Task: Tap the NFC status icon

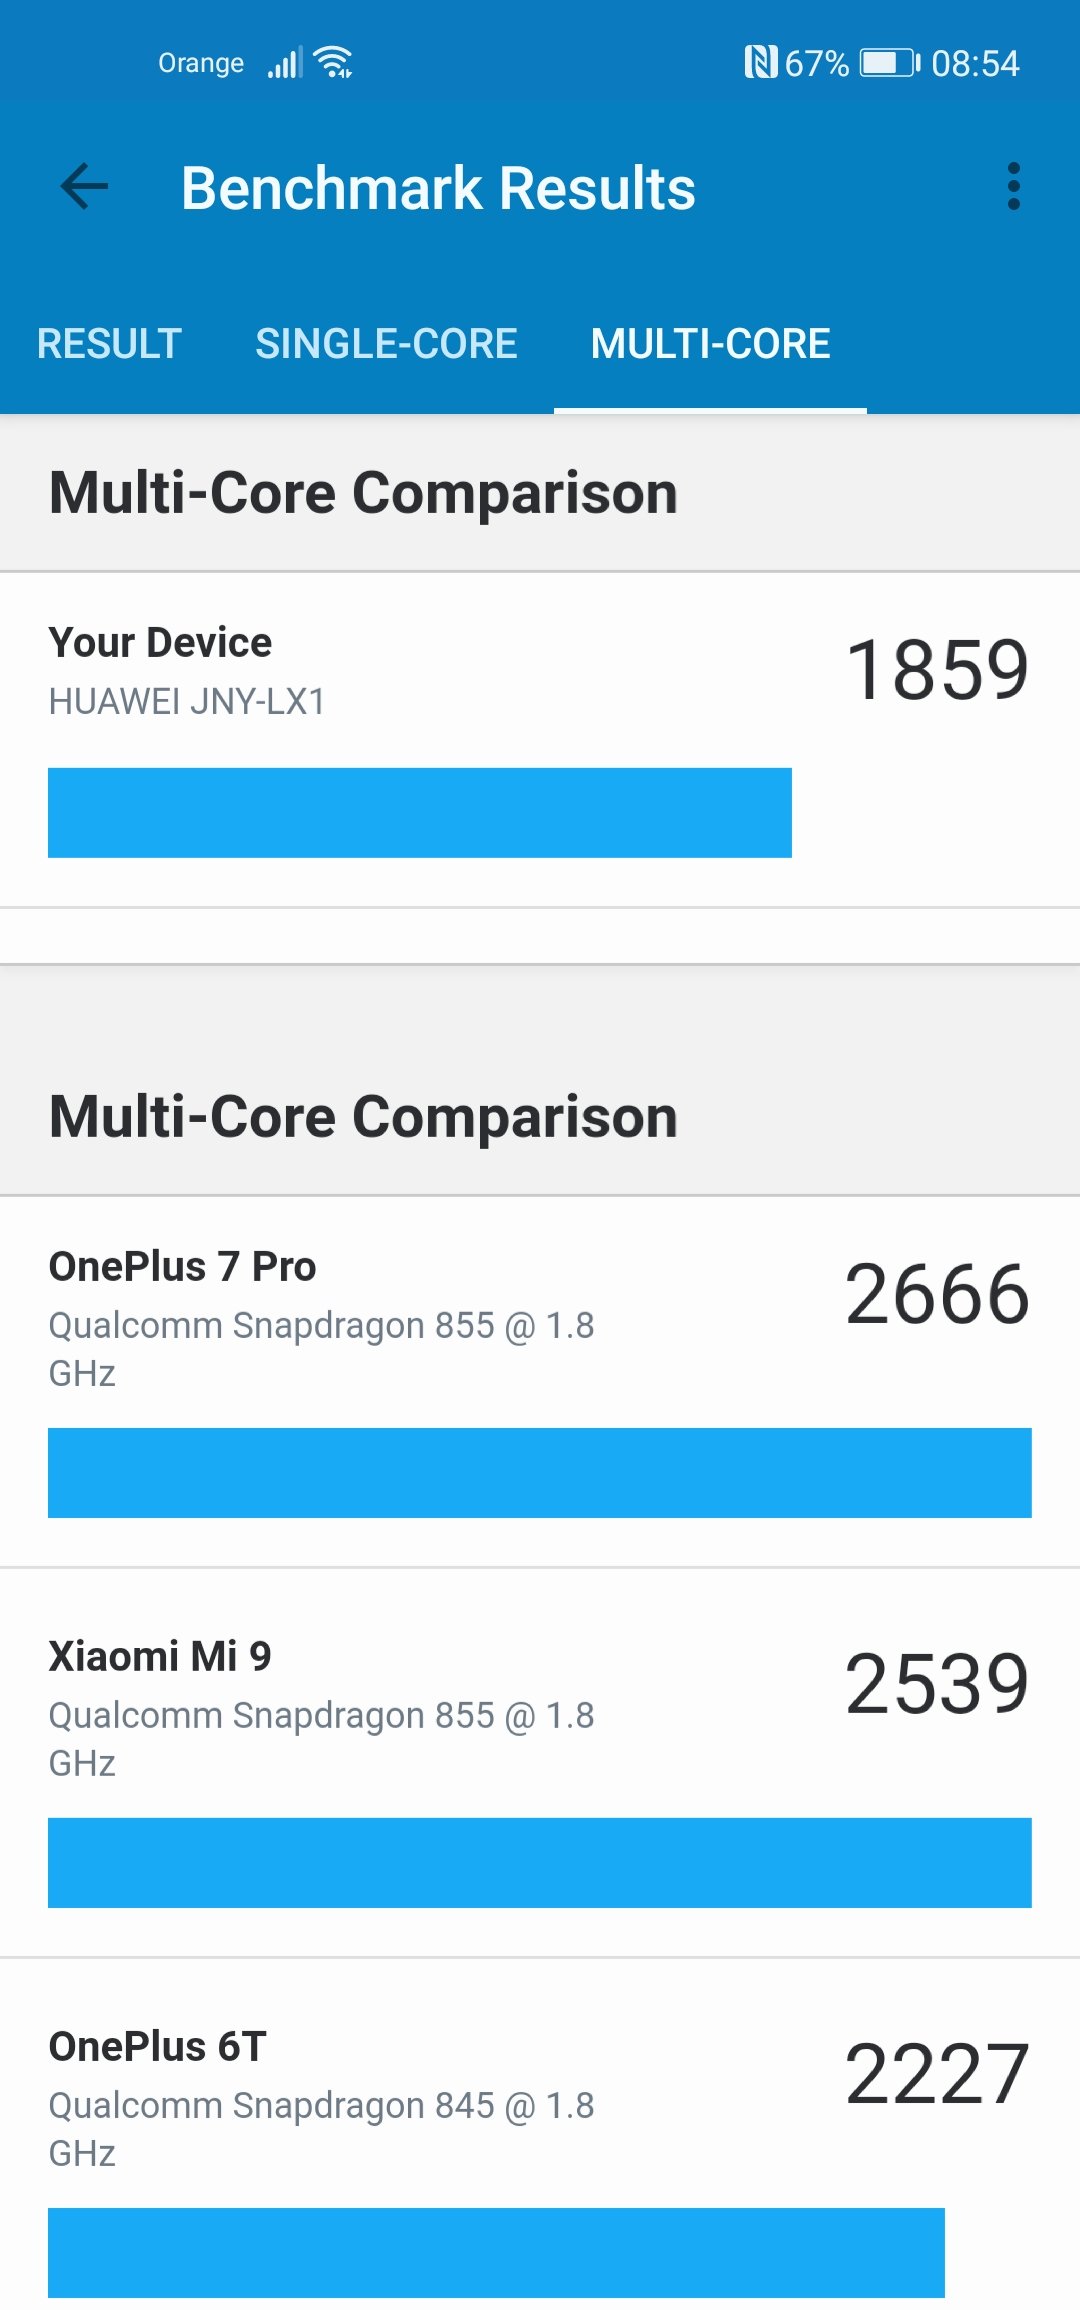Action: click(760, 63)
